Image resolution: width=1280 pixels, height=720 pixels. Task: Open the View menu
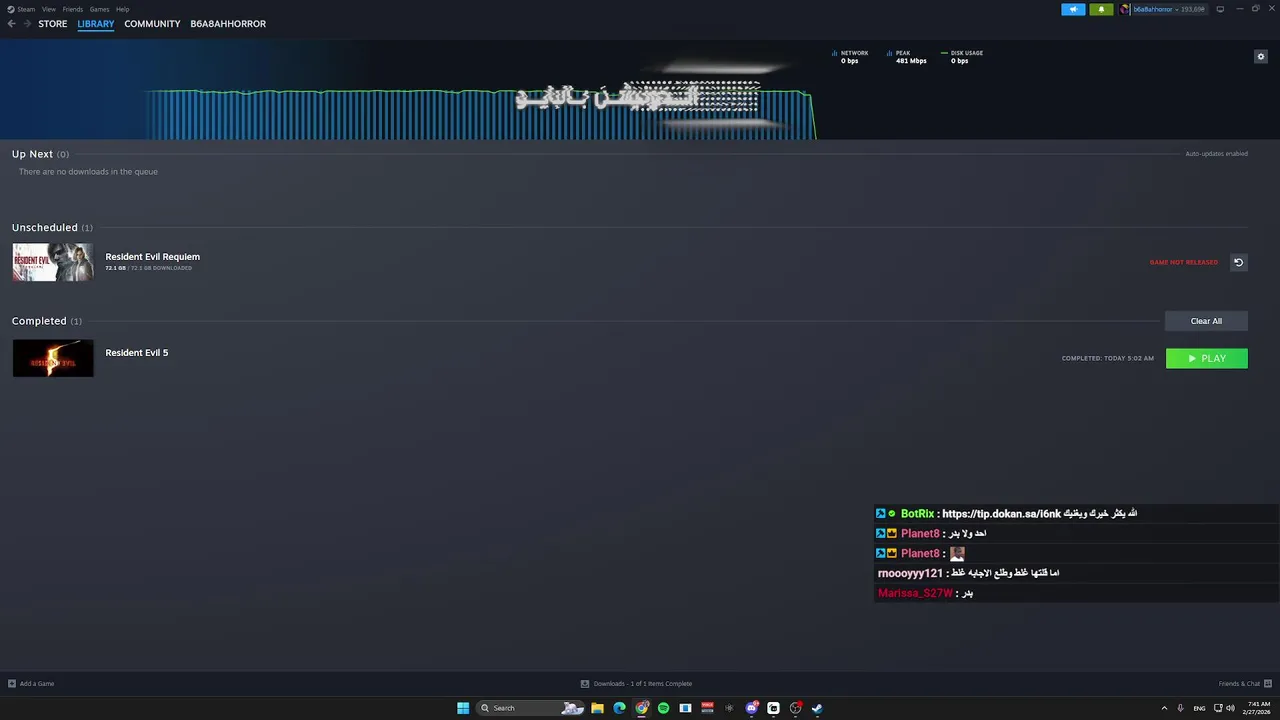(x=48, y=9)
